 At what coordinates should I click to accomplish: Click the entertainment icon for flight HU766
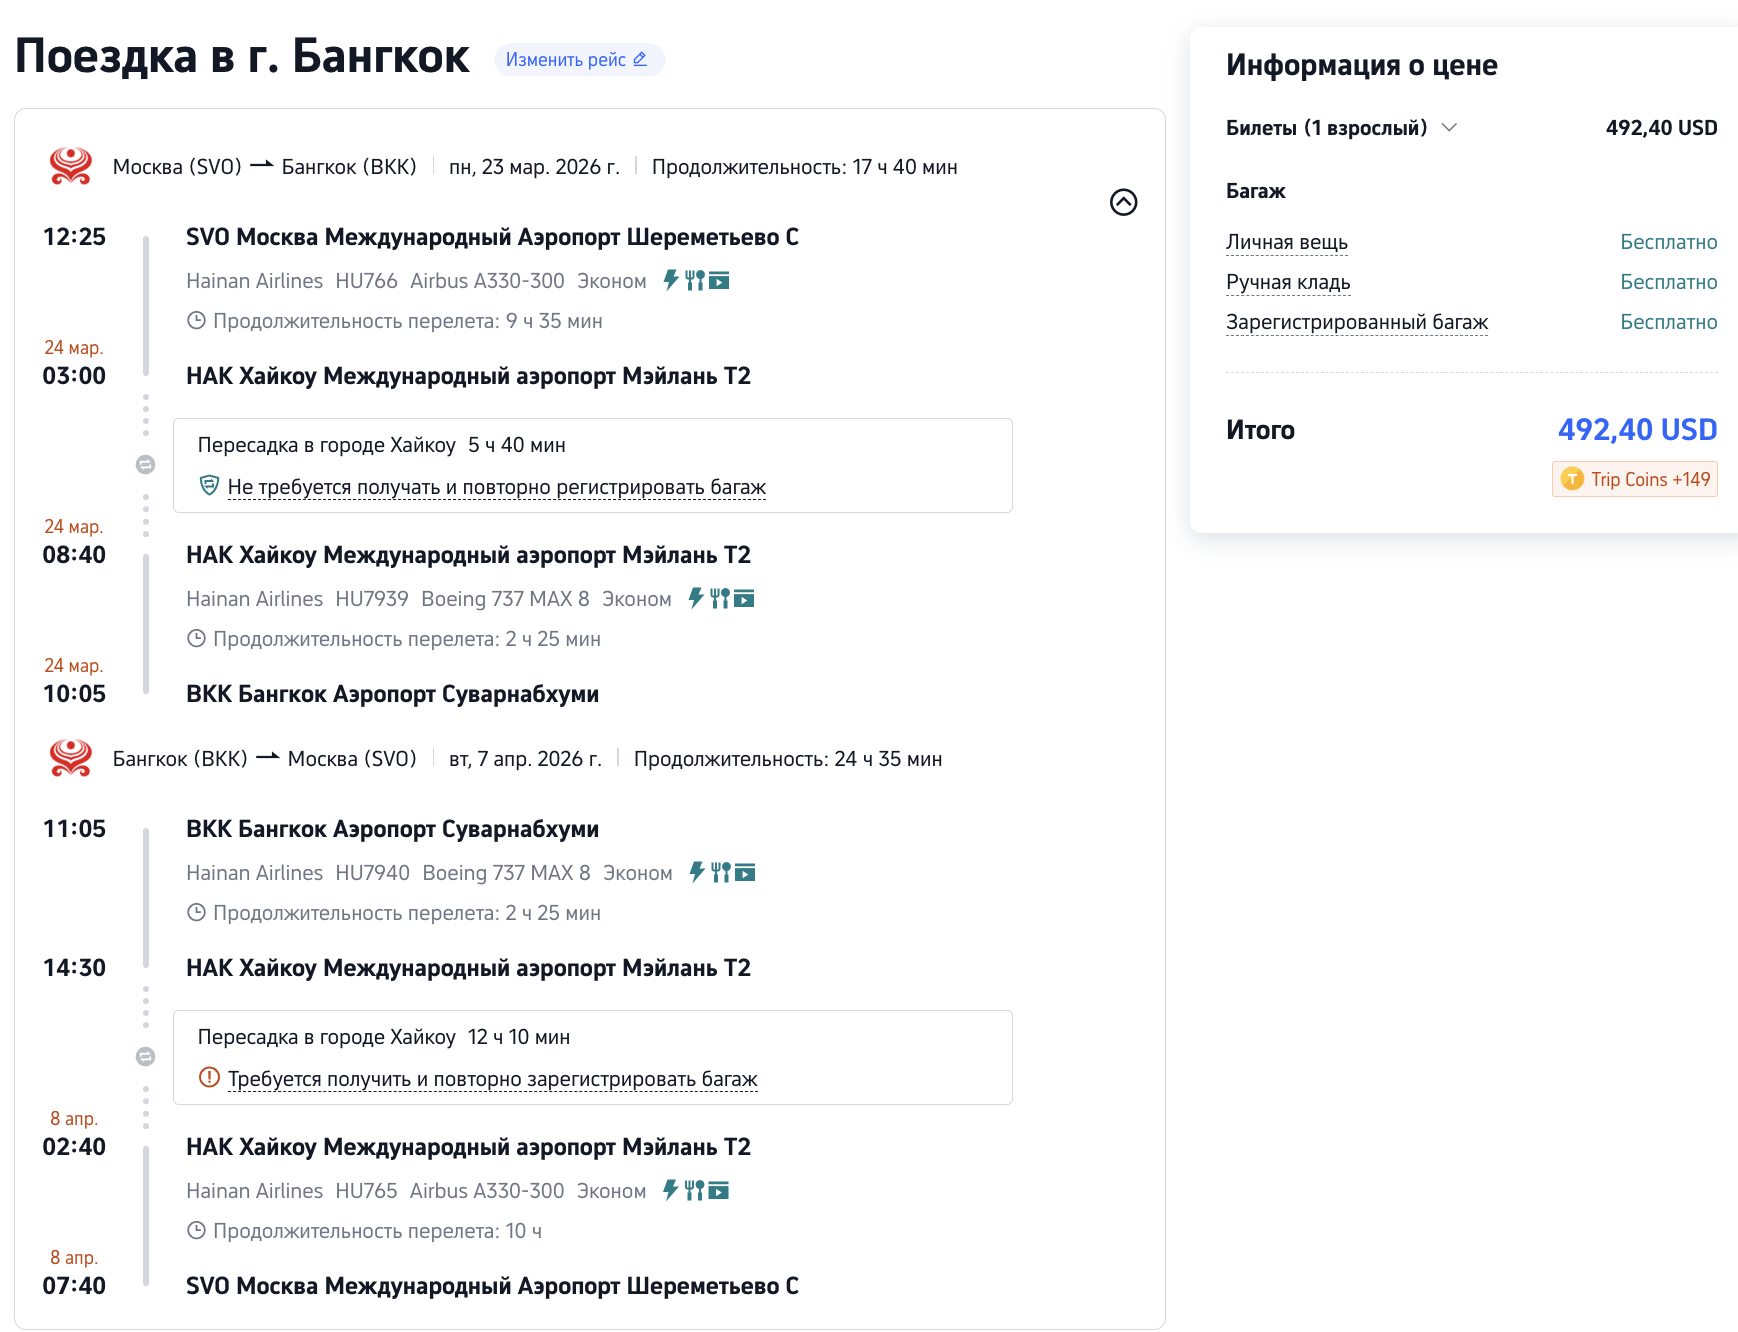tap(719, 281)
